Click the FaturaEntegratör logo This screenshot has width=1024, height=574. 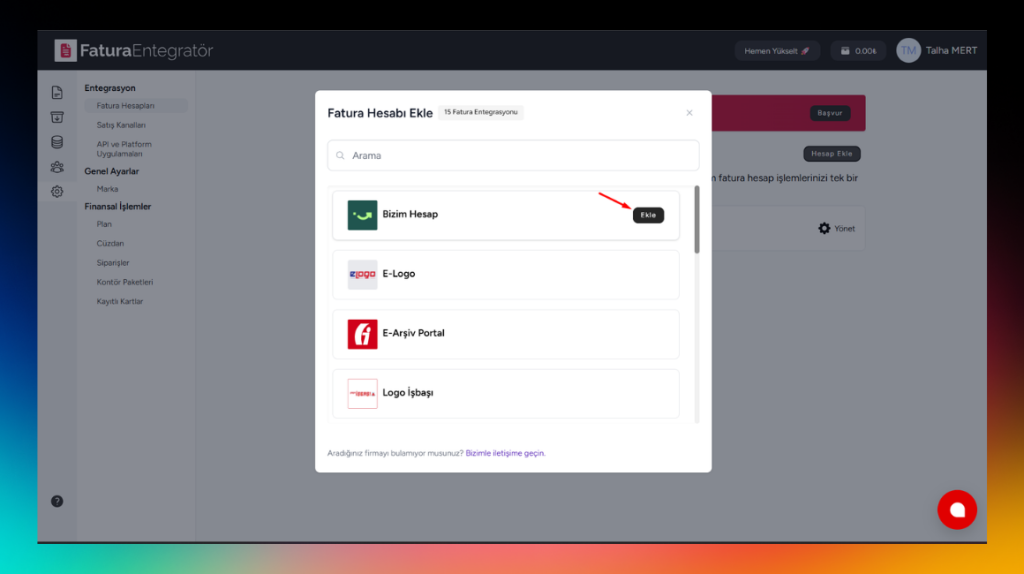(134, 50)
